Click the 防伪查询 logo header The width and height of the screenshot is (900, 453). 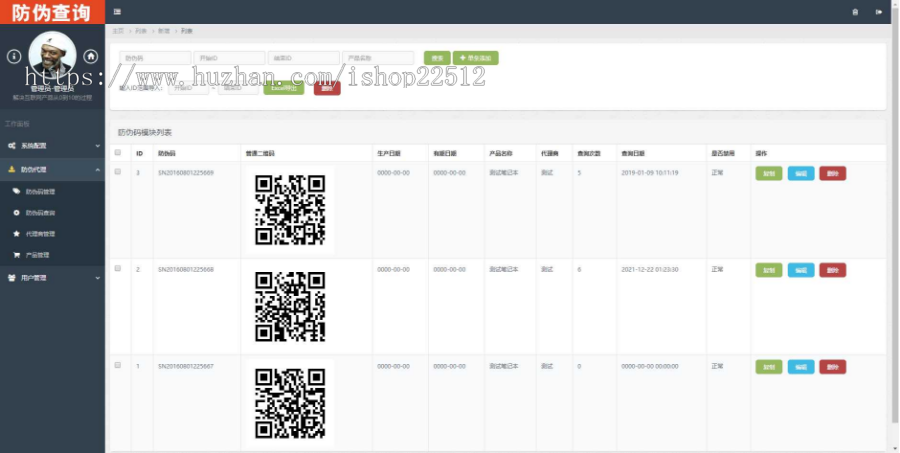[x=52, y=12]
